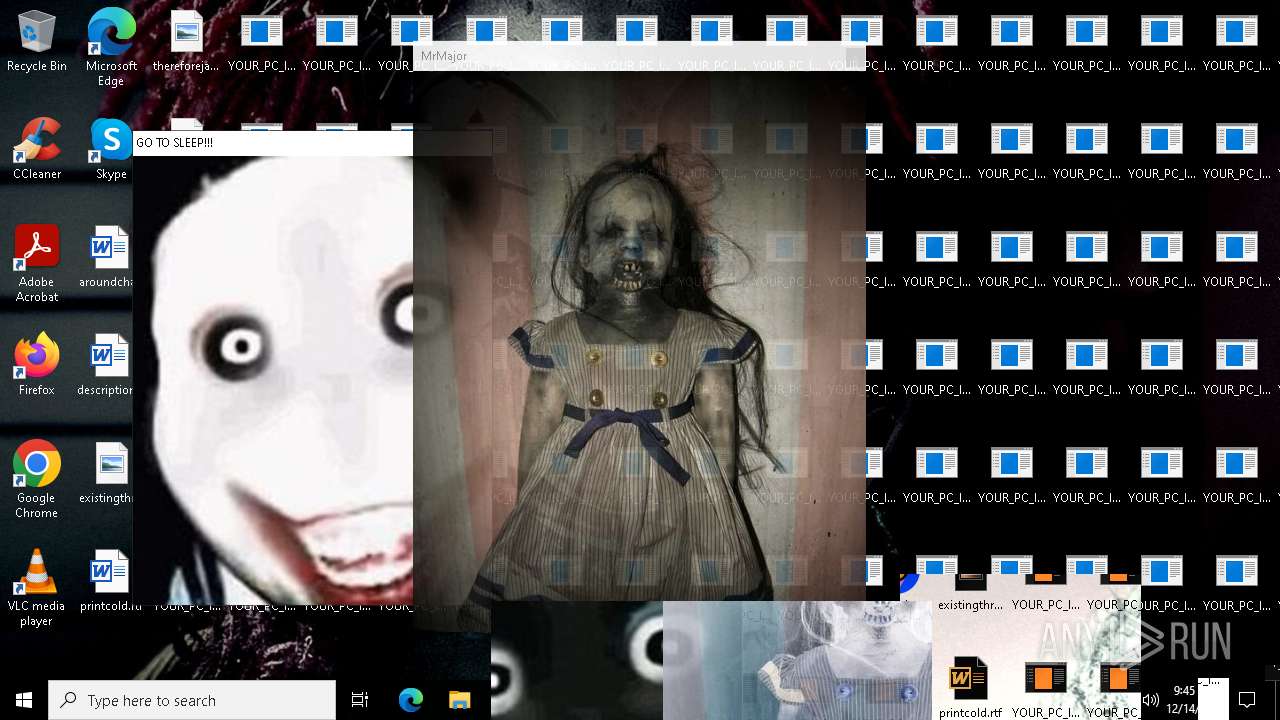Click the volume speaker tray icon
The width and height of the screenshot is (1280, 720).
coord(1151,700)
